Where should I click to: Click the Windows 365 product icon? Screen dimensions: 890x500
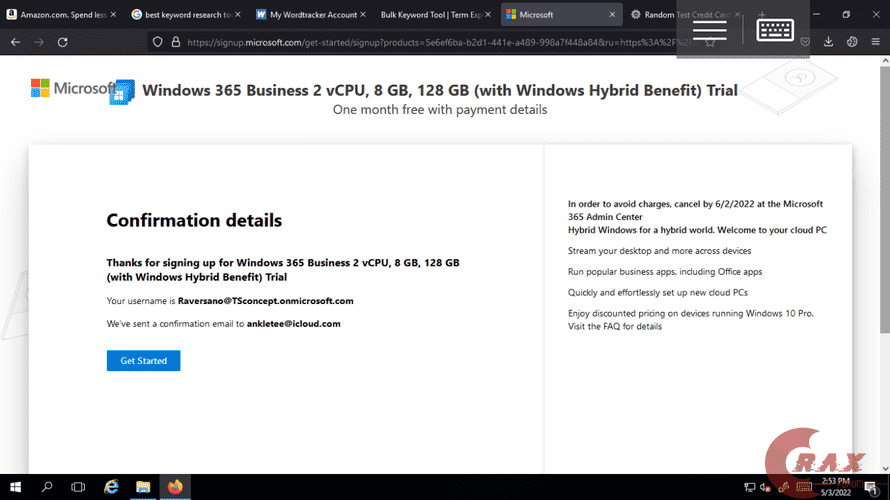coord(121,92)
